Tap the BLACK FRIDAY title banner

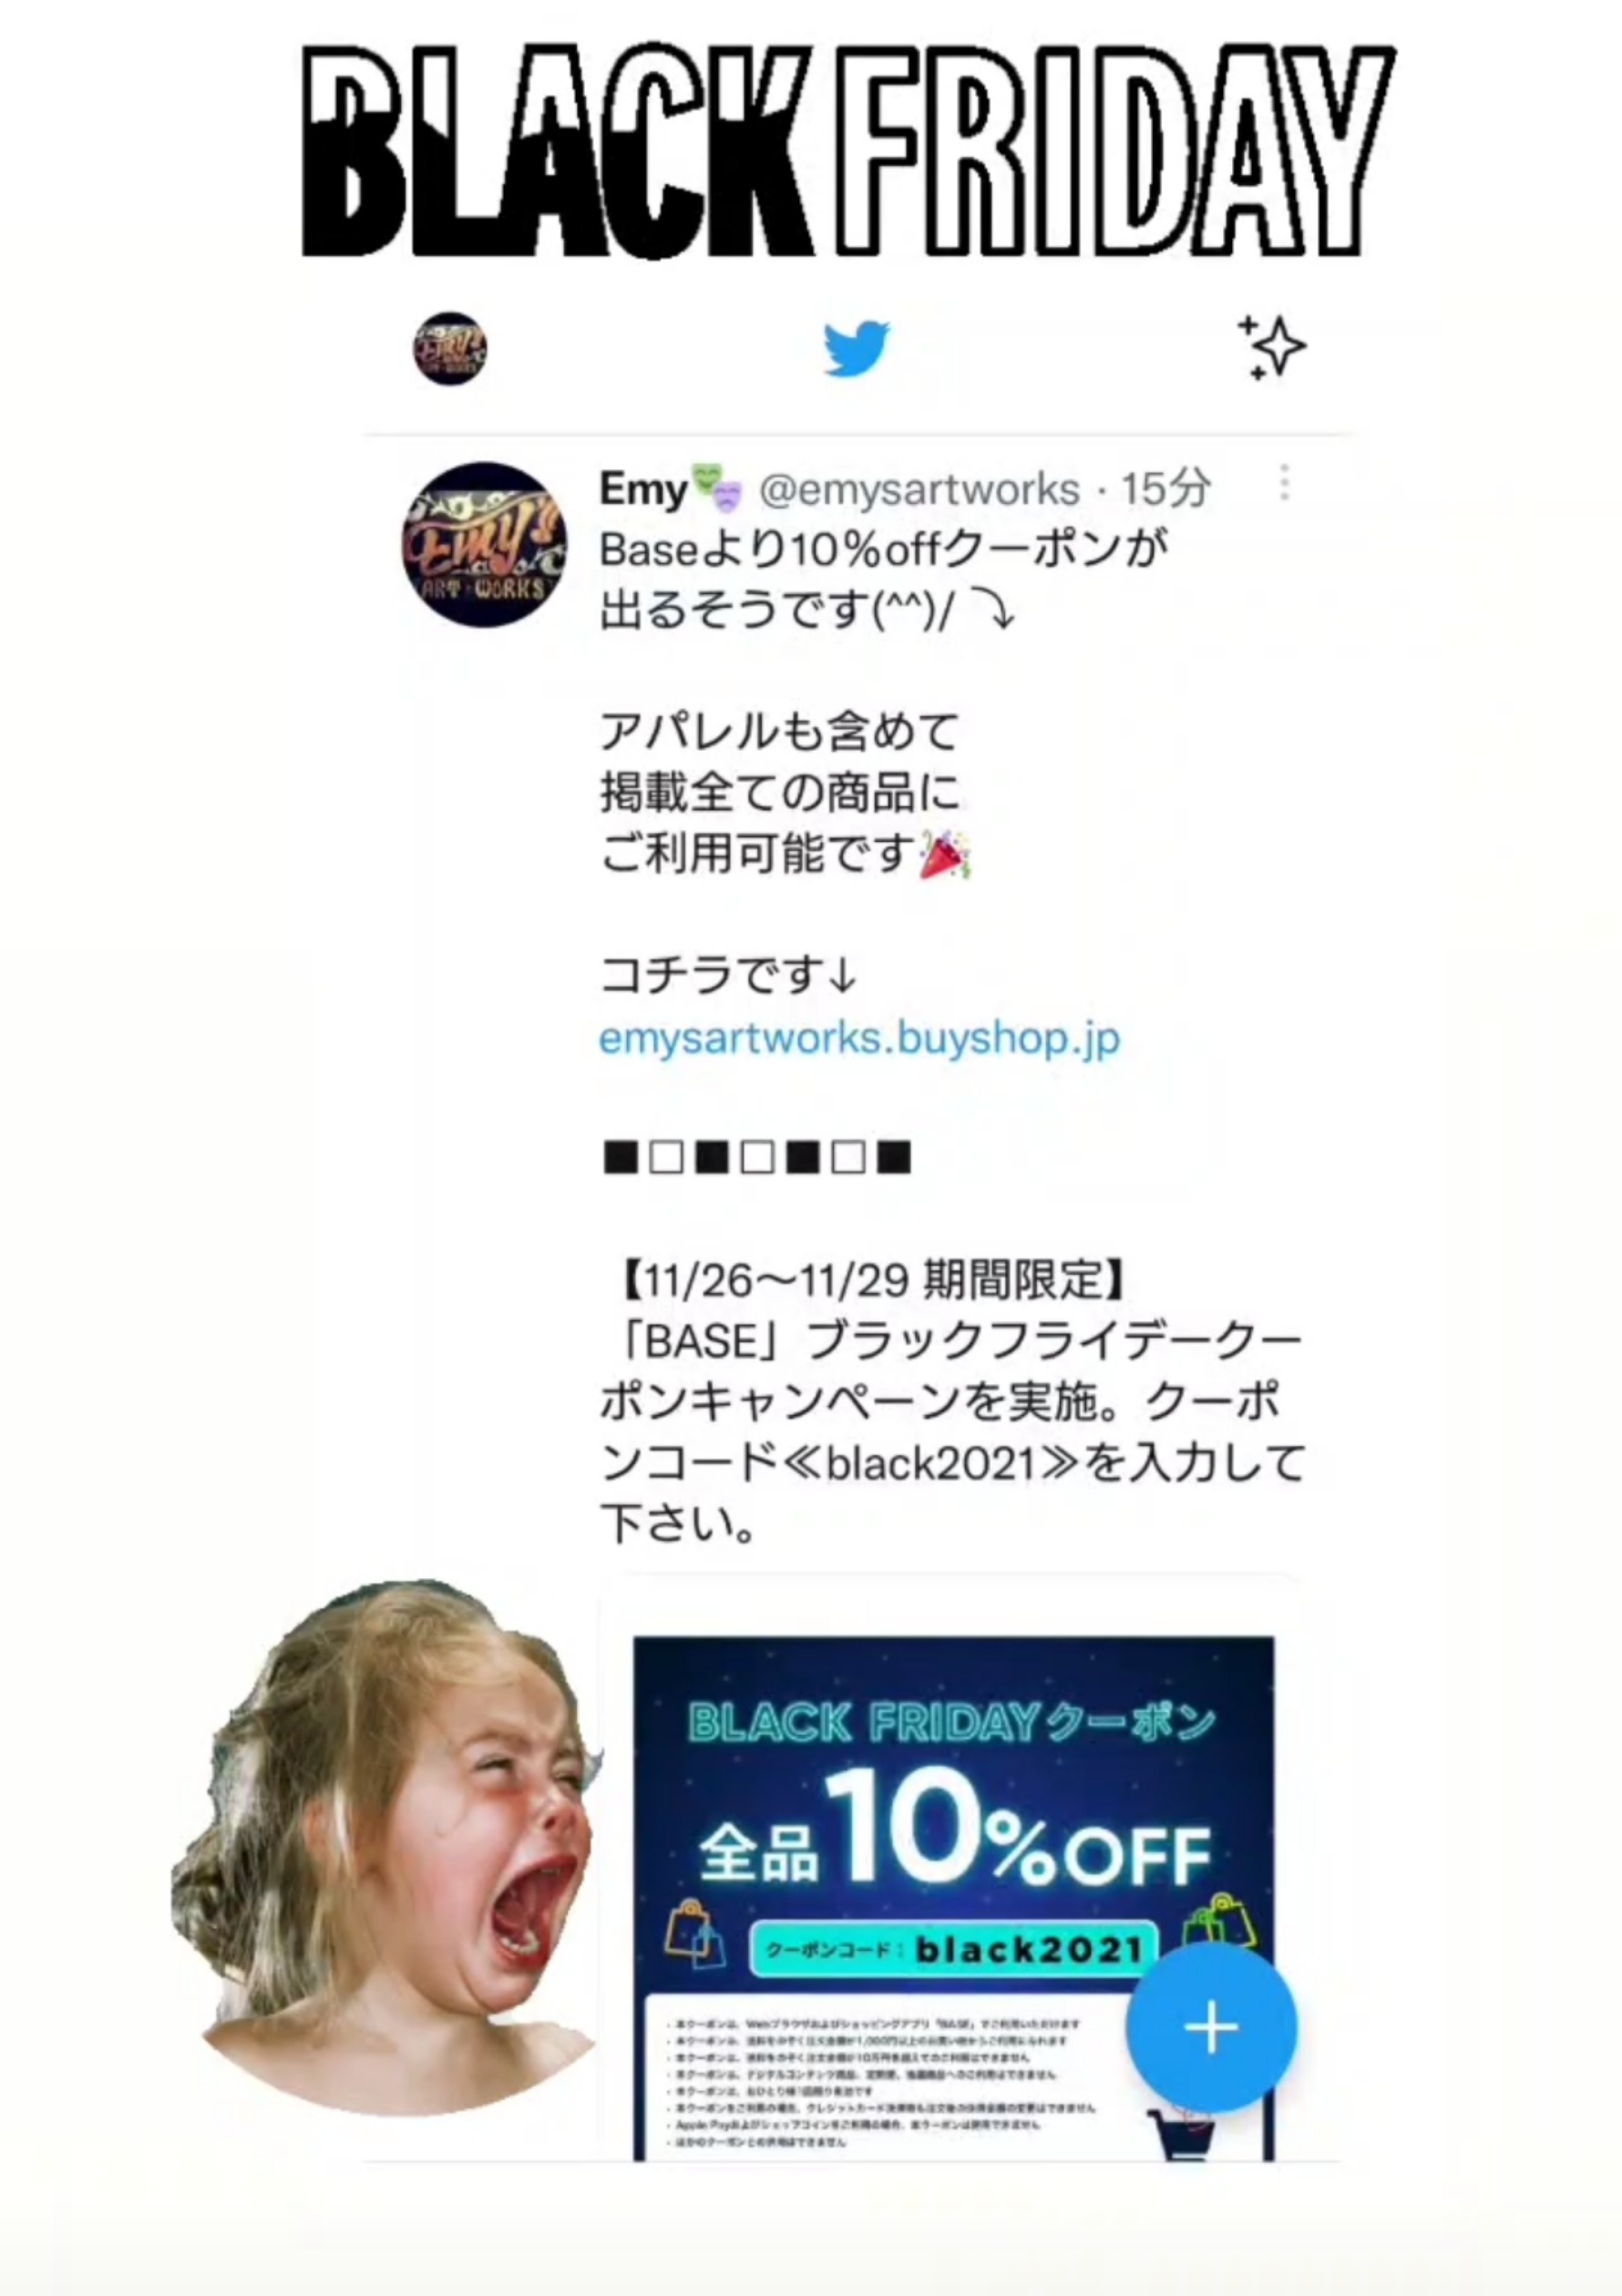coord(848,151)
